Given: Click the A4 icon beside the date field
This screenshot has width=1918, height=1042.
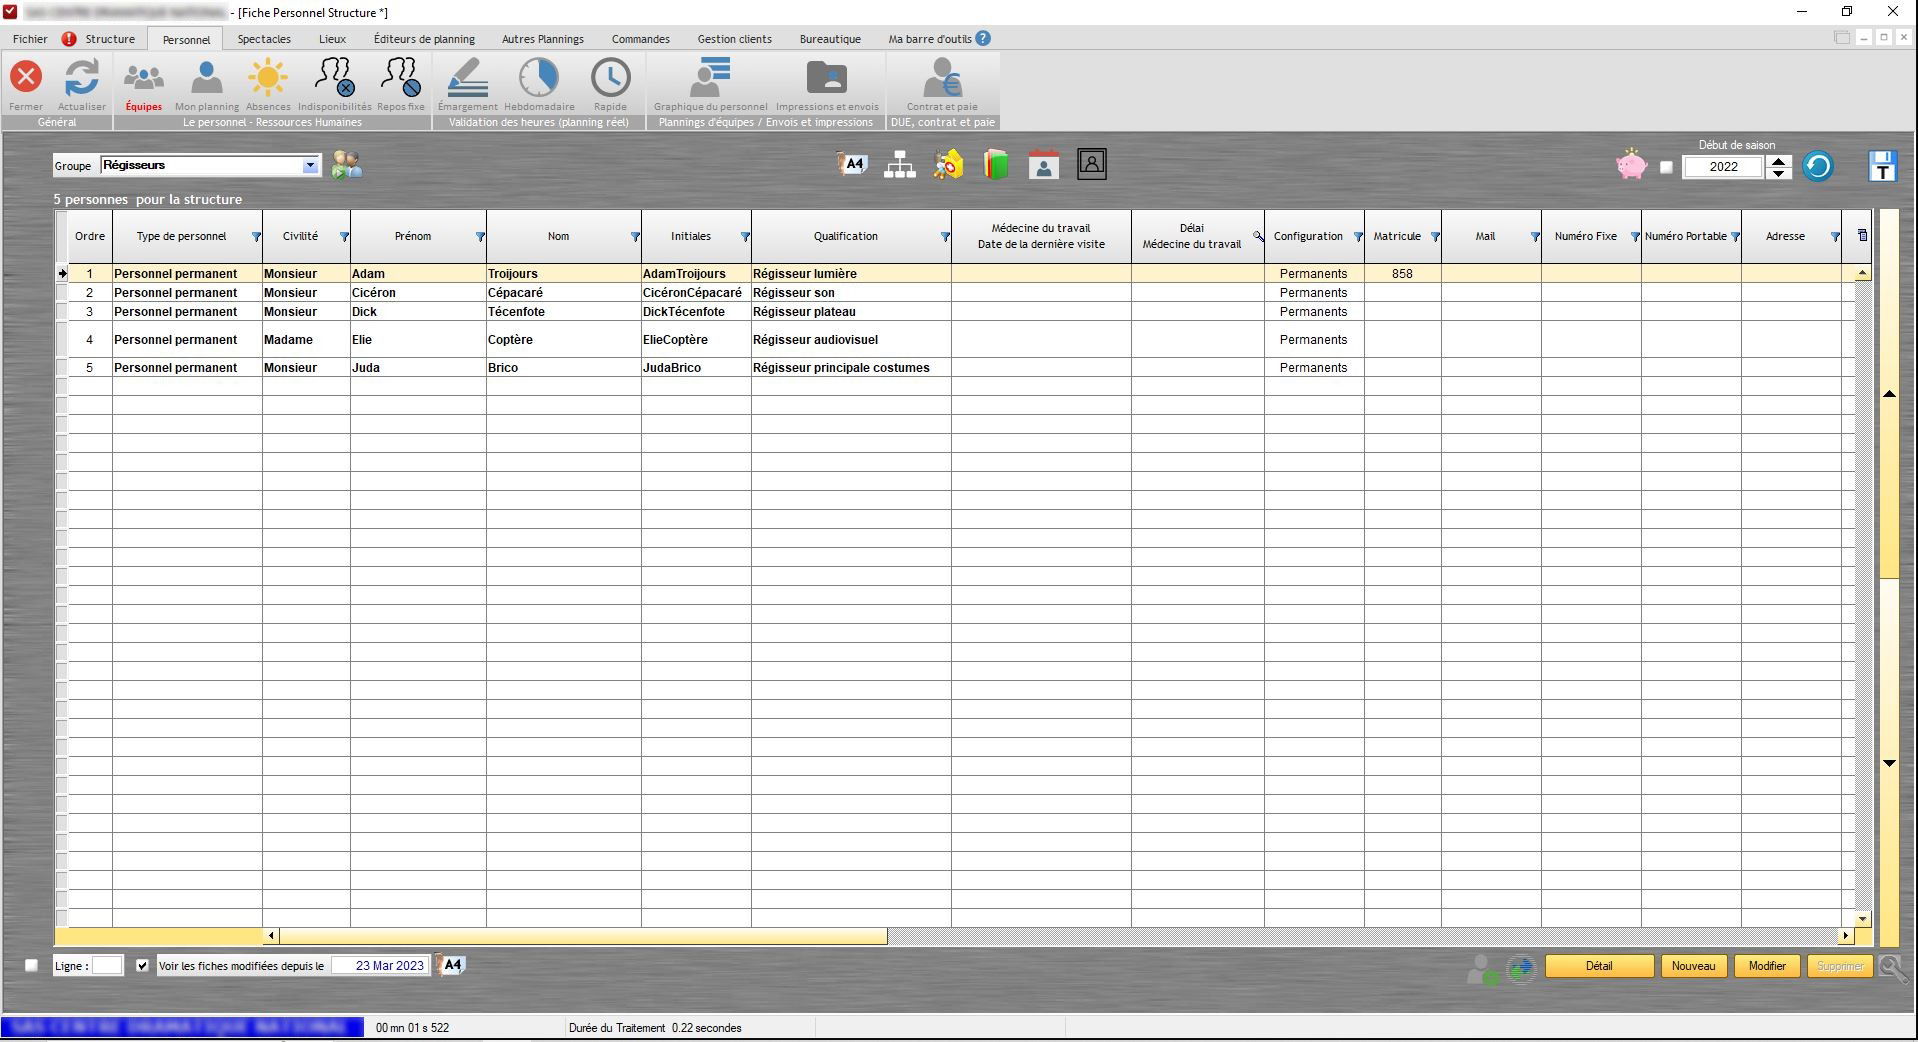Looking at the screenshot, I should pyautogui.click(x=452, y=965).
